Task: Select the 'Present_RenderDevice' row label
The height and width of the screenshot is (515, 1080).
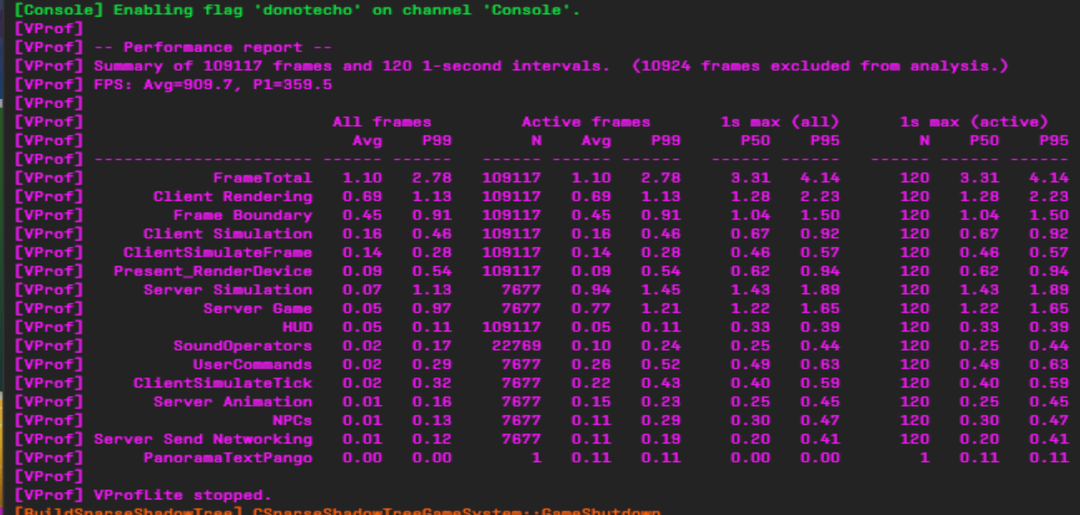Action: coord(213,271)
